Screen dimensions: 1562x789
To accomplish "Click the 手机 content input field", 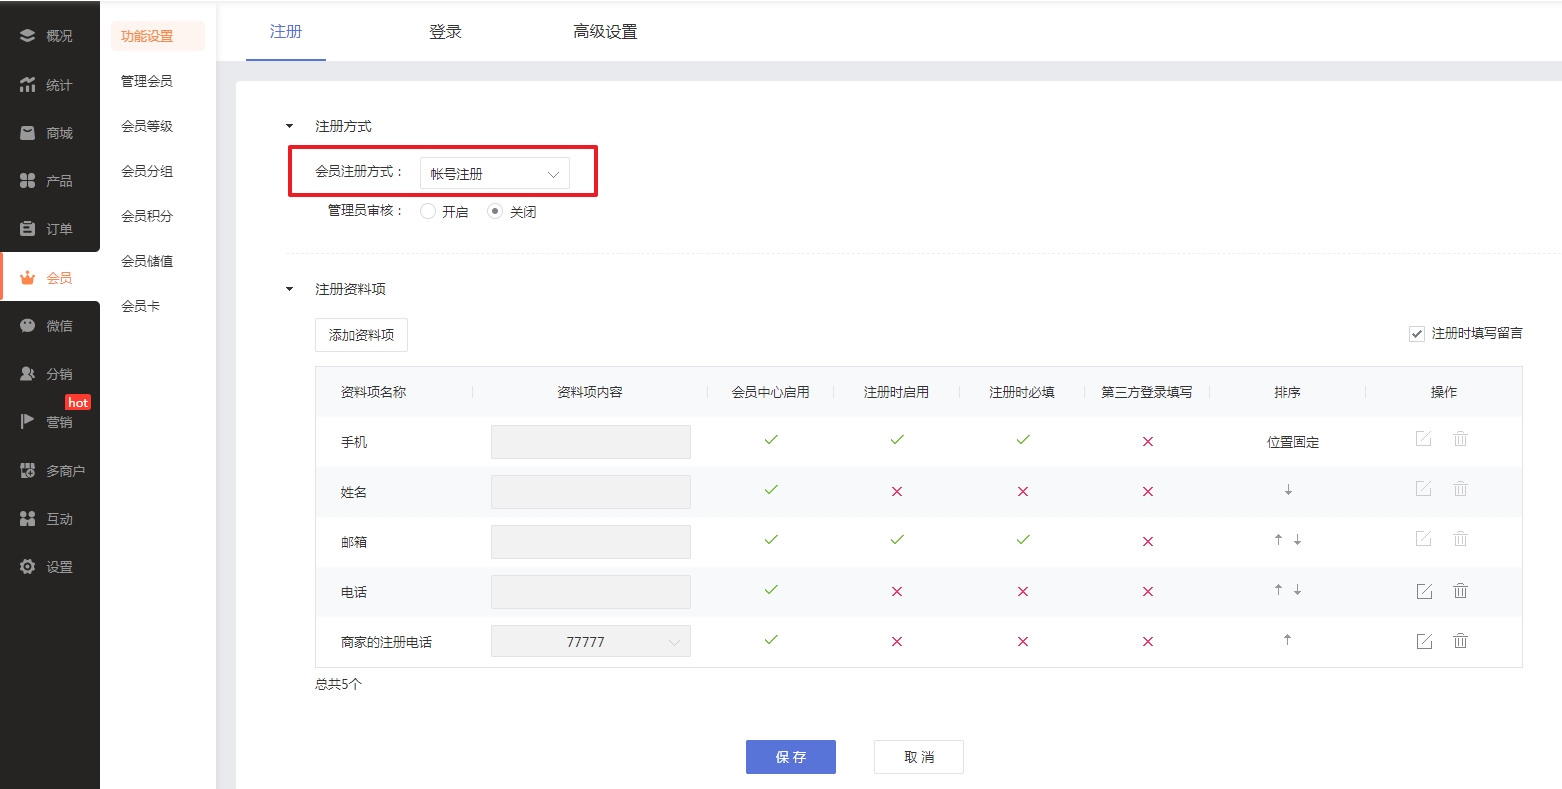I will 590,441.
